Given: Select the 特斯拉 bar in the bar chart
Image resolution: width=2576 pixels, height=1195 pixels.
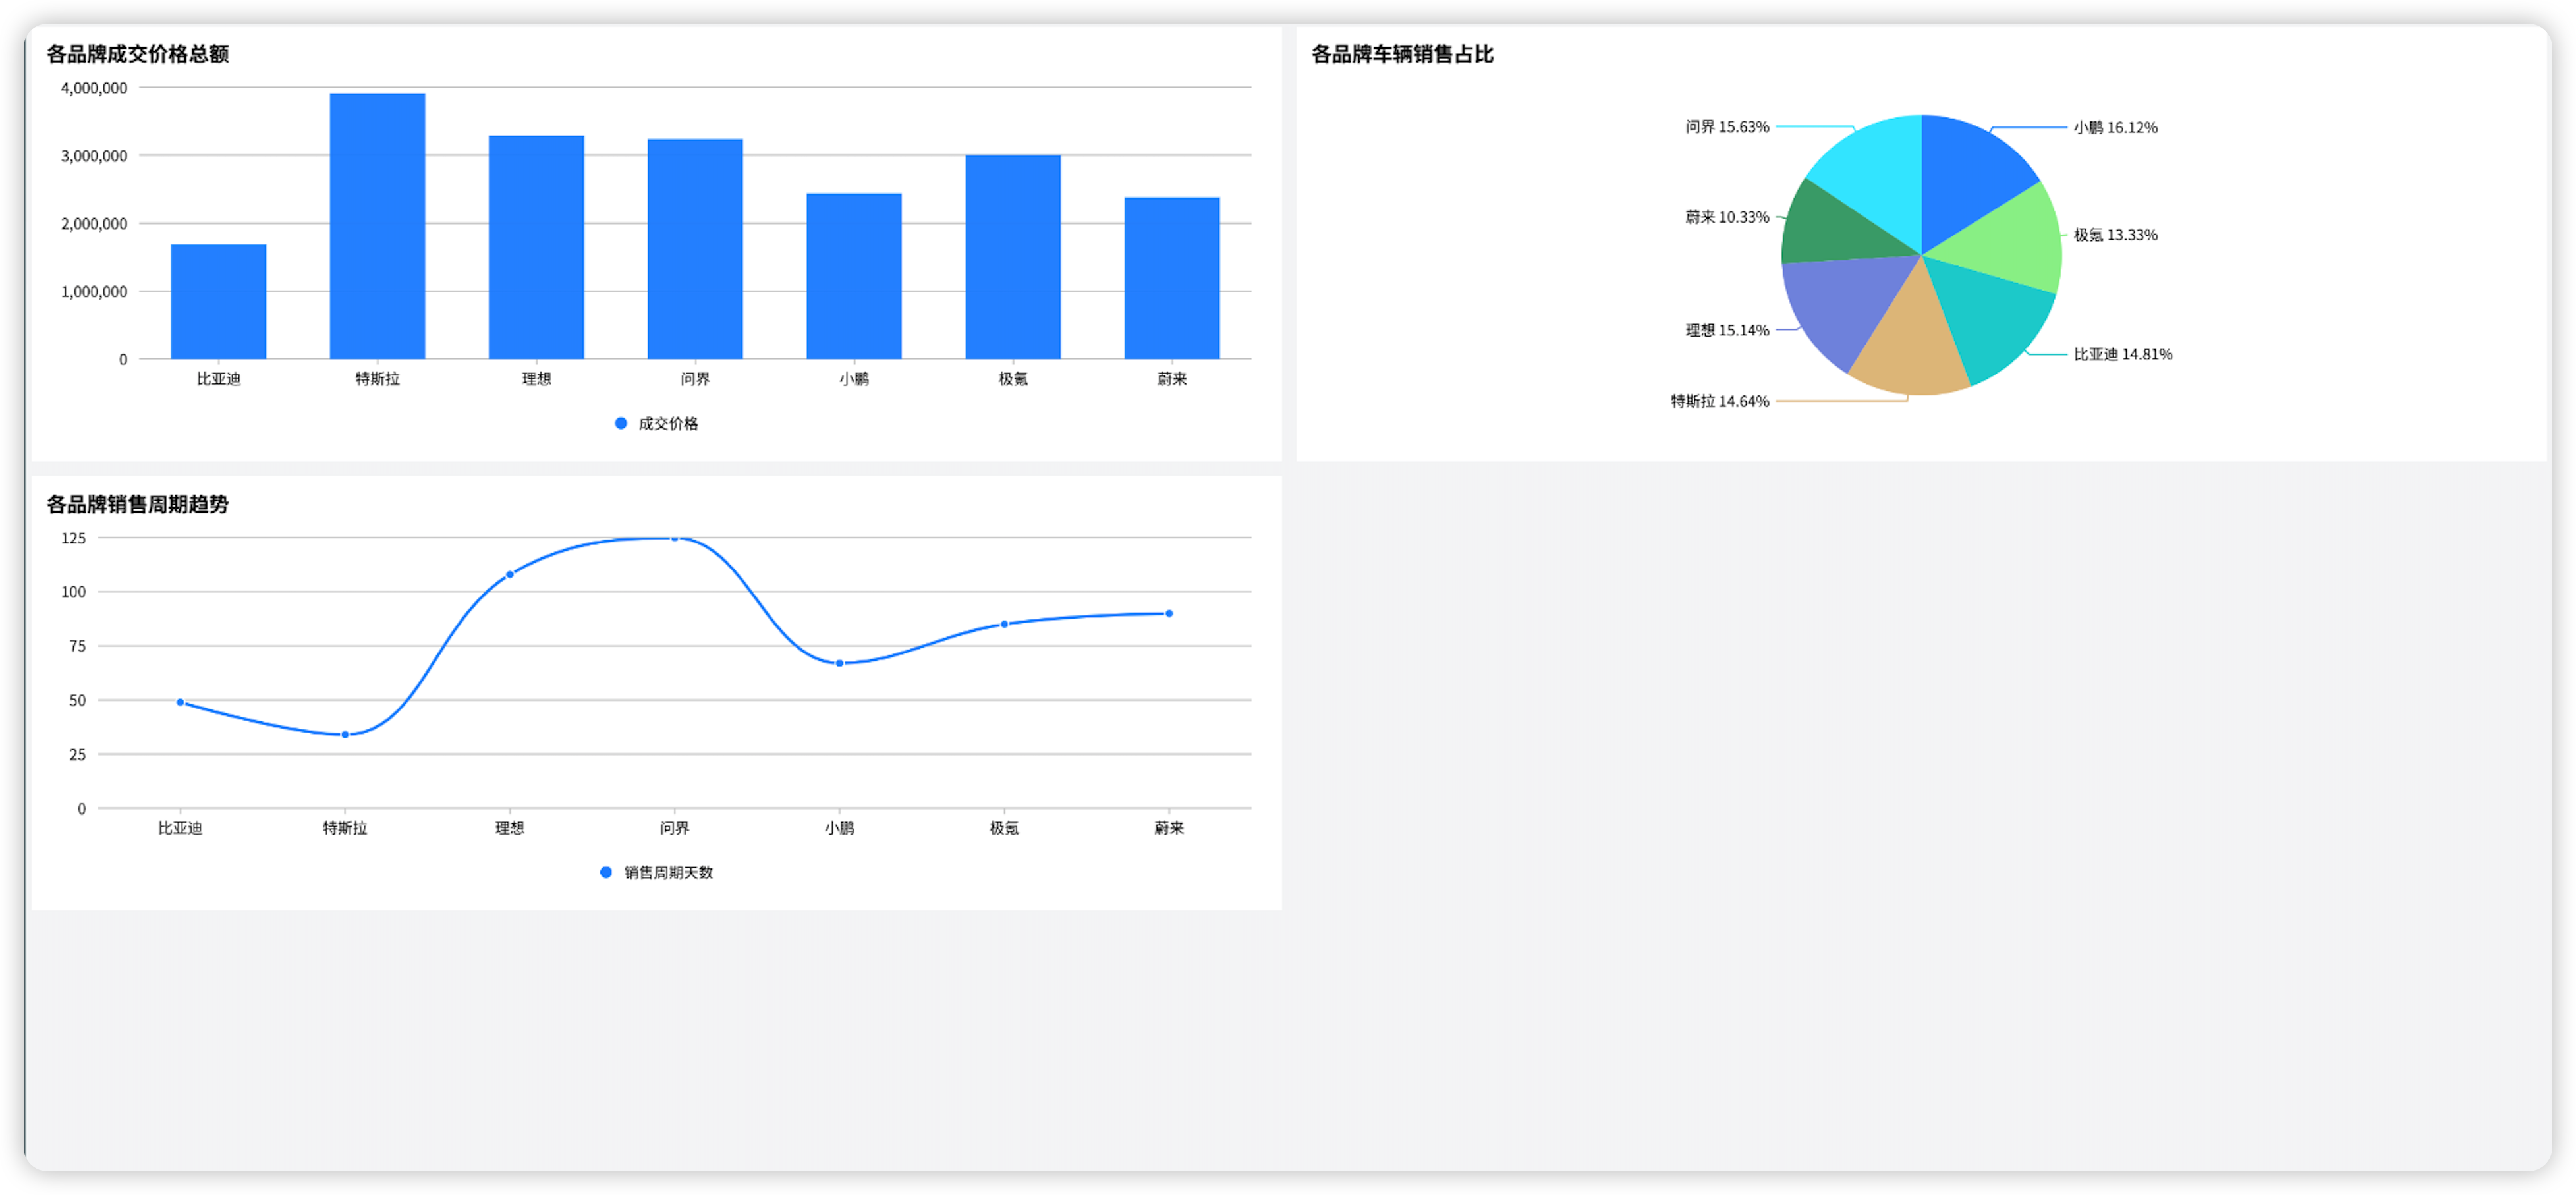Looking at the screenshot, I should 377,226.
